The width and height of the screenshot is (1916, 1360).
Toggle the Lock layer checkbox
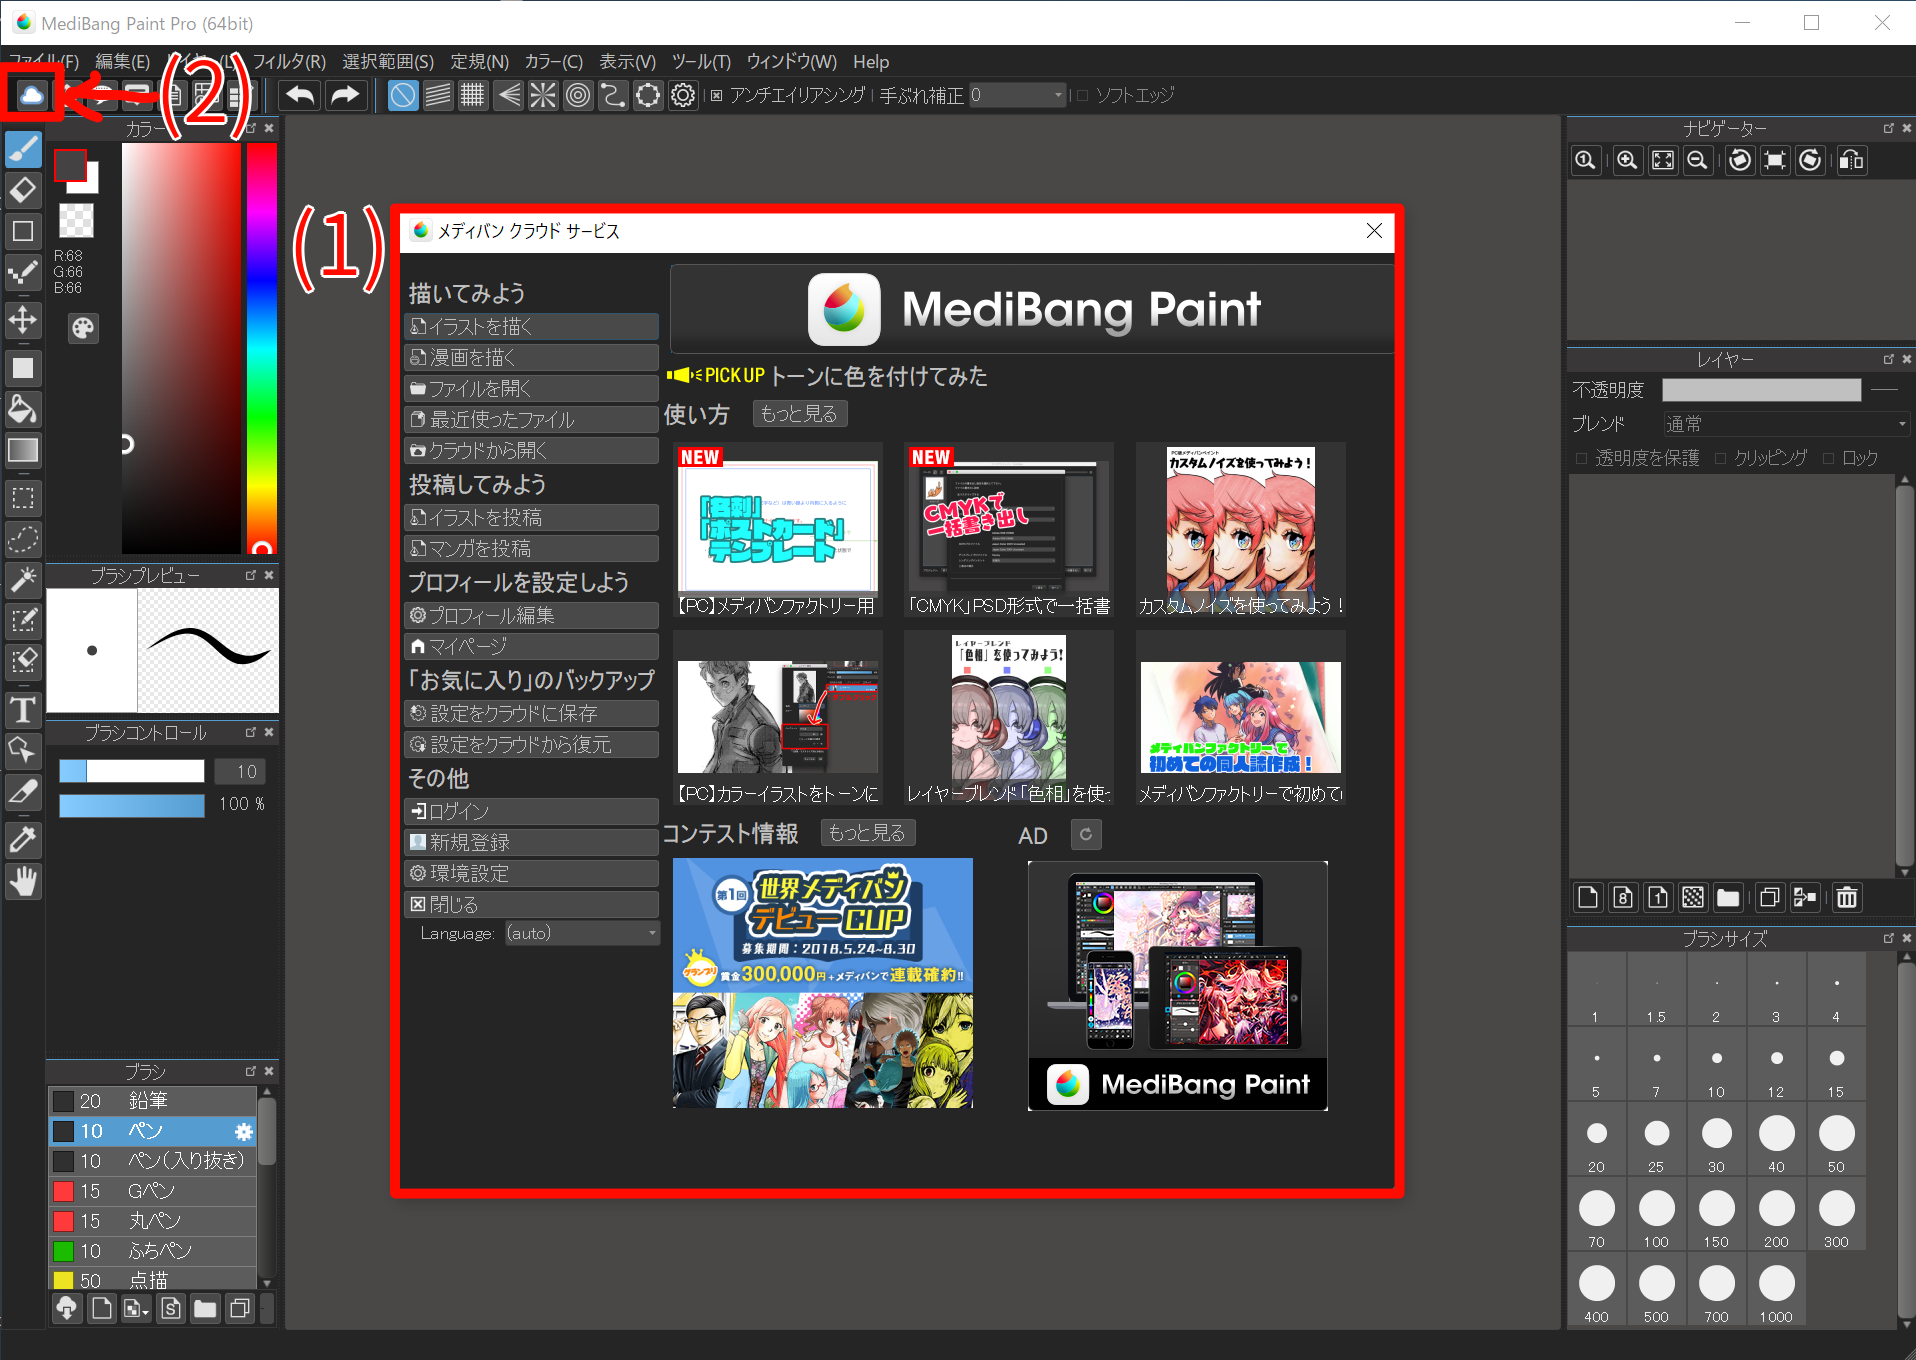point(1828,458)
